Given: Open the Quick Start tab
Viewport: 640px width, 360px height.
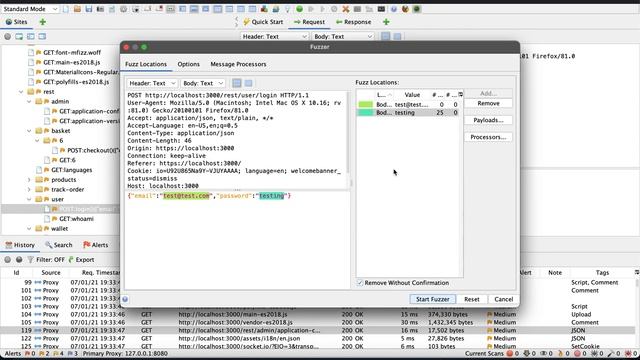Looking at the screenshot, I should click(x=263, y=22).
